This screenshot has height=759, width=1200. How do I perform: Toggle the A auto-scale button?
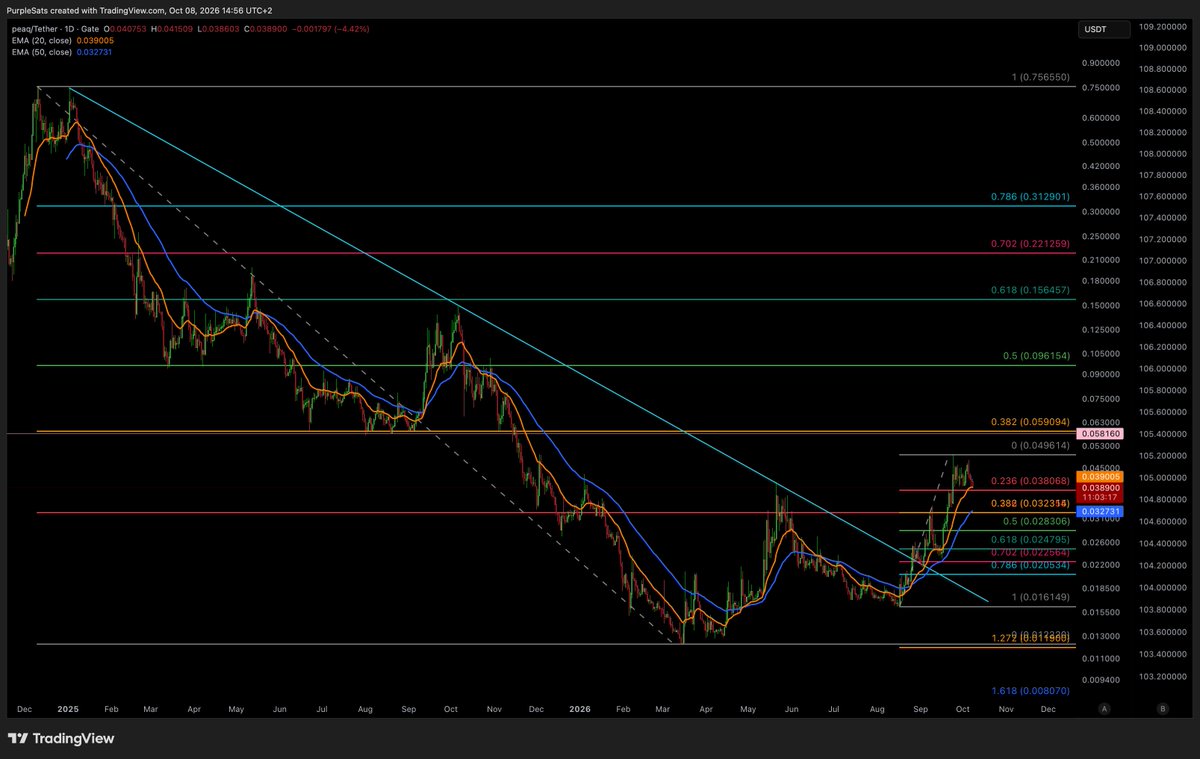(x=1104, y=708)
